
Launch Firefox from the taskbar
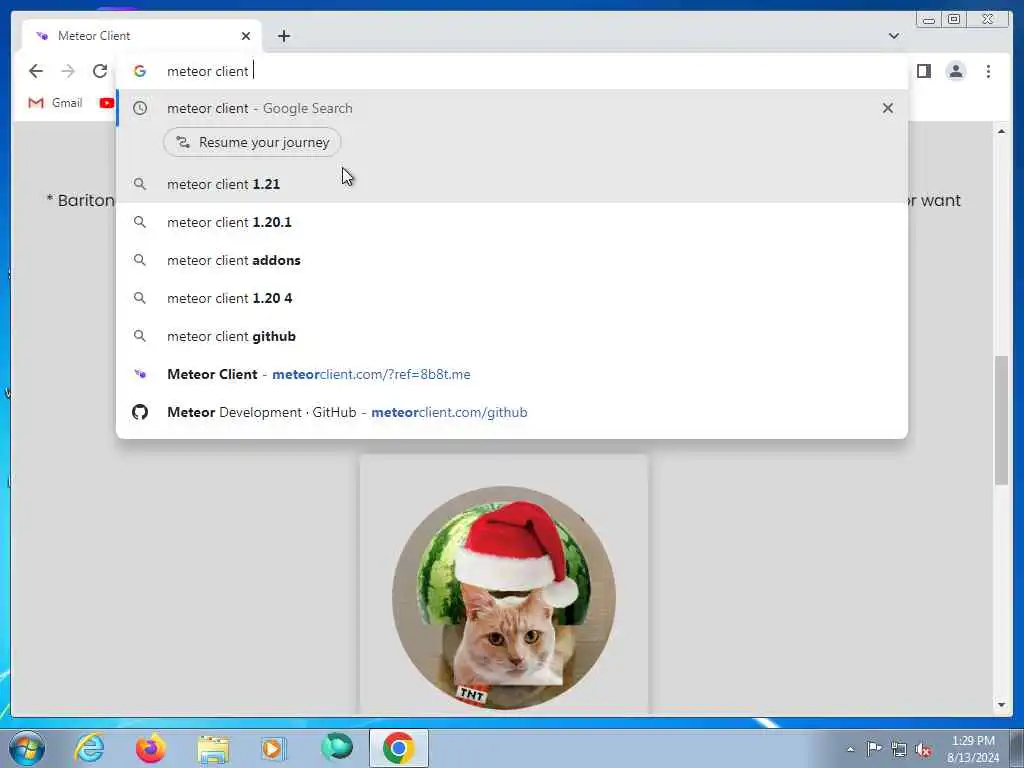pyautogui.click(x=150, y=748)
